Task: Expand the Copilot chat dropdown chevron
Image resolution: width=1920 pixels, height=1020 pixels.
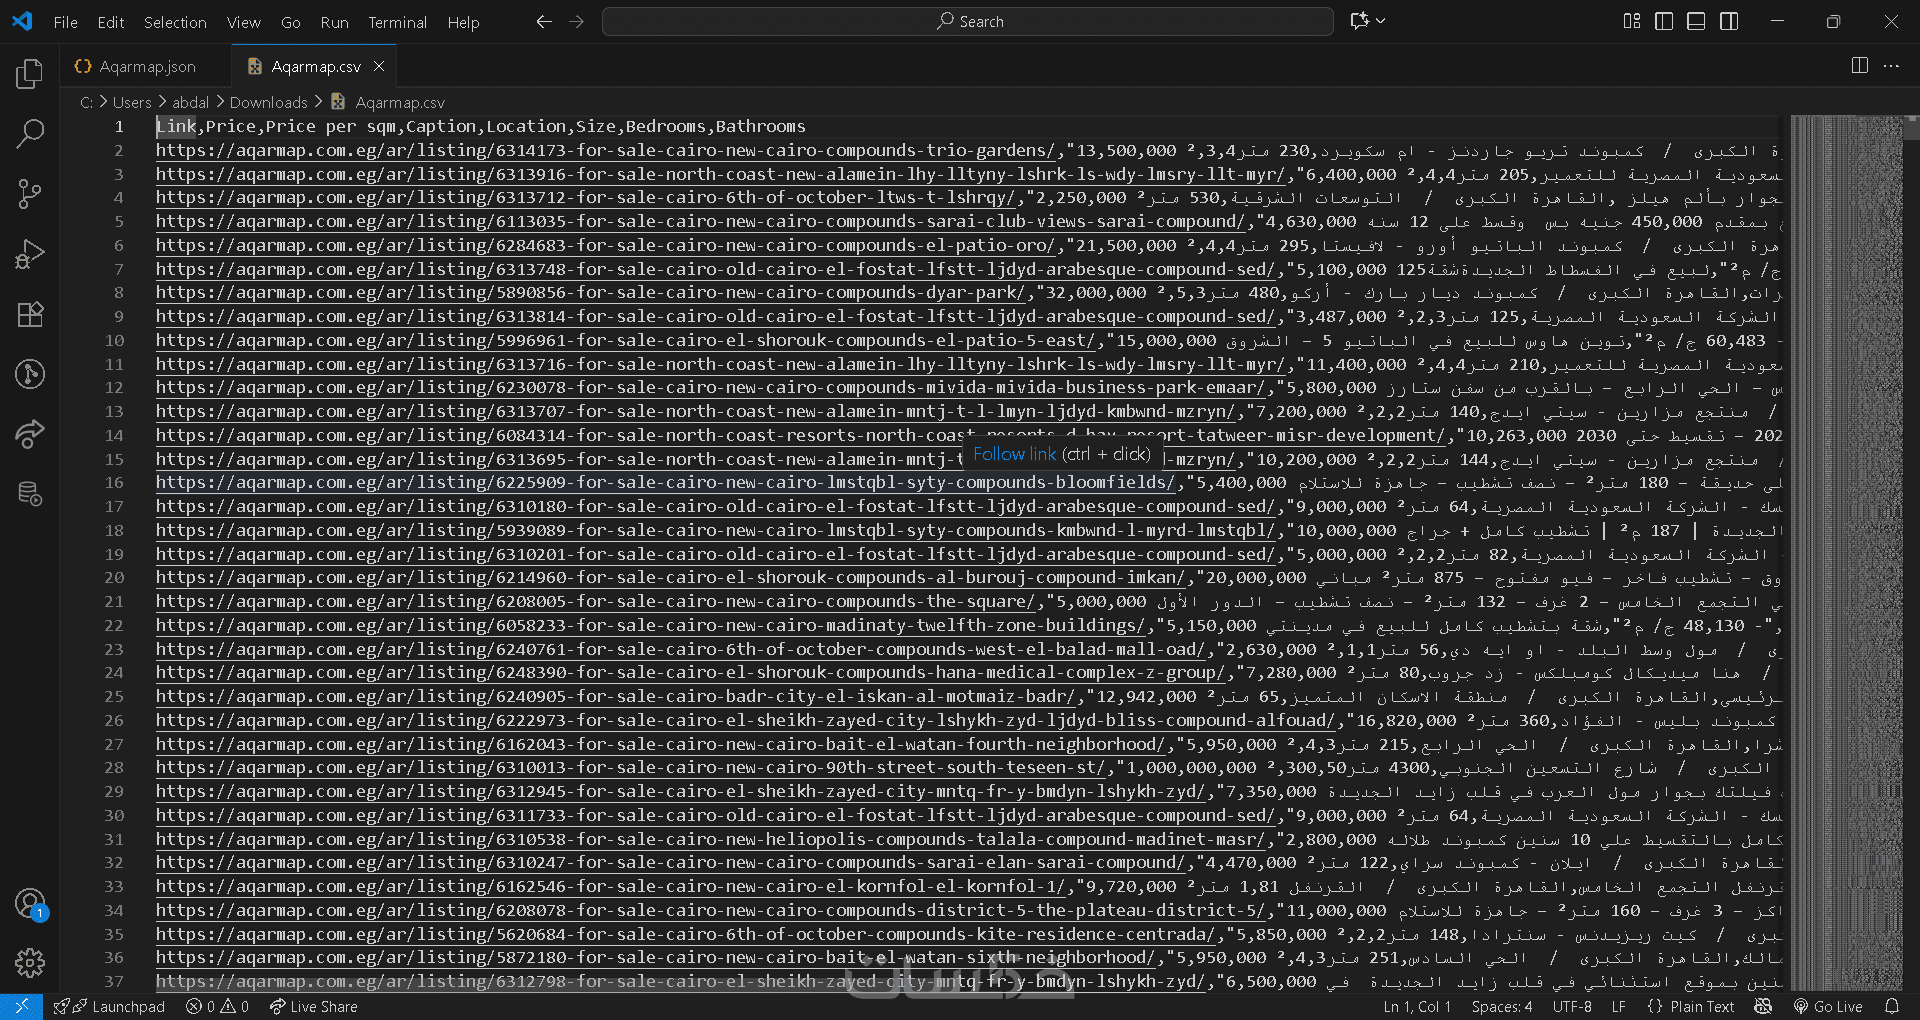Action: tap(1381, 21)
